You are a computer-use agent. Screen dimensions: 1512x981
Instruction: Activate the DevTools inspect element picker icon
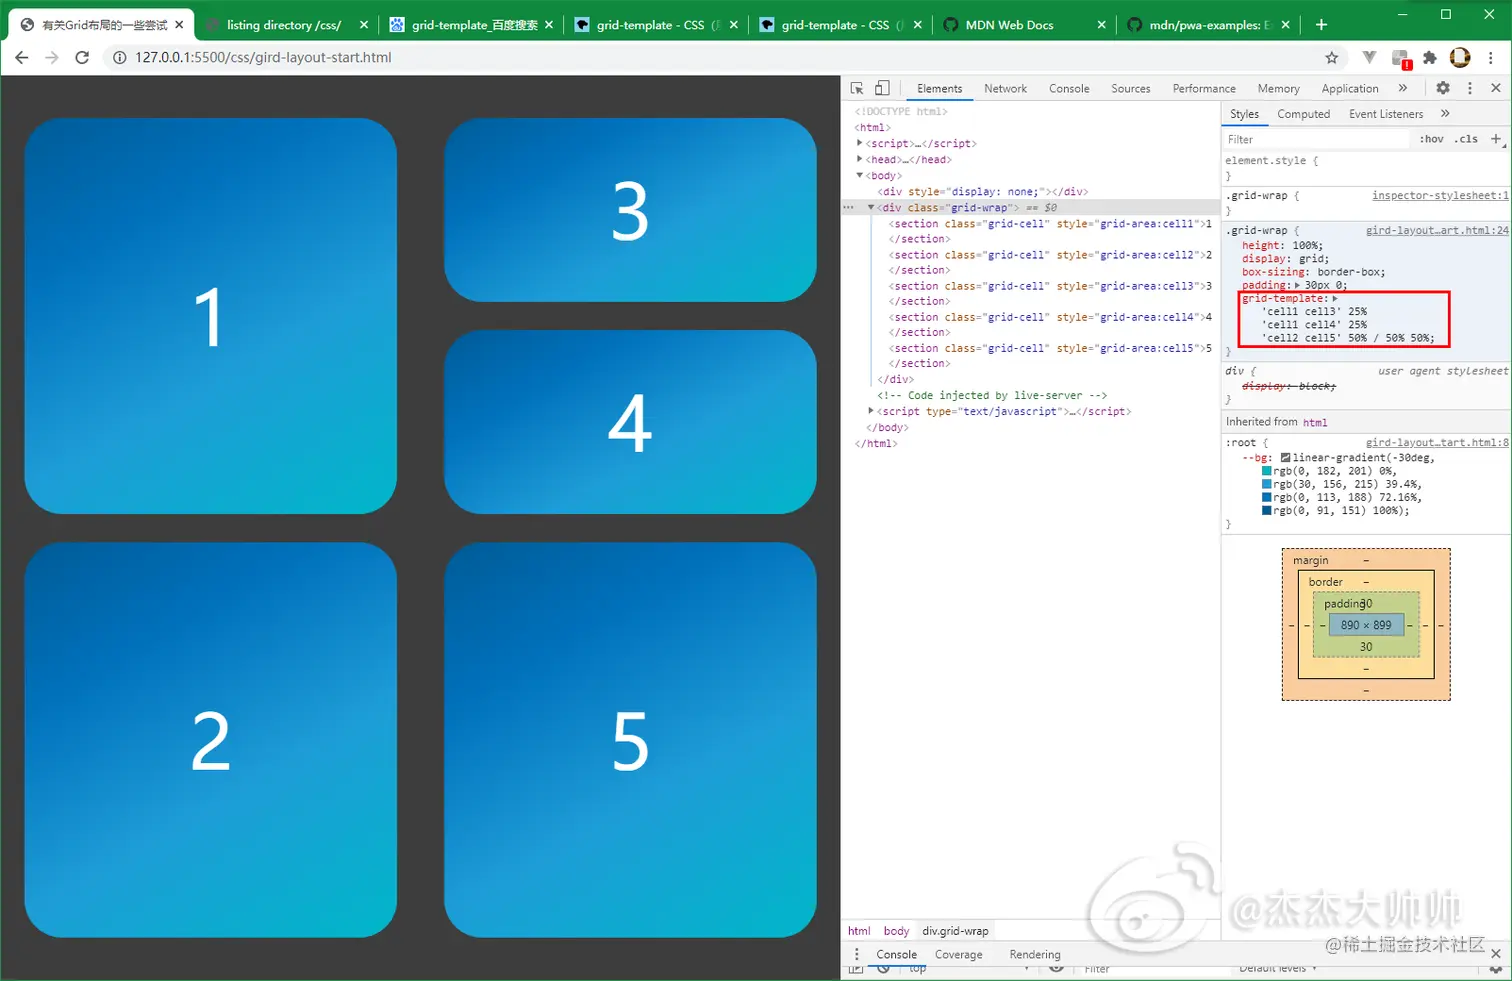tap(857, 88)
